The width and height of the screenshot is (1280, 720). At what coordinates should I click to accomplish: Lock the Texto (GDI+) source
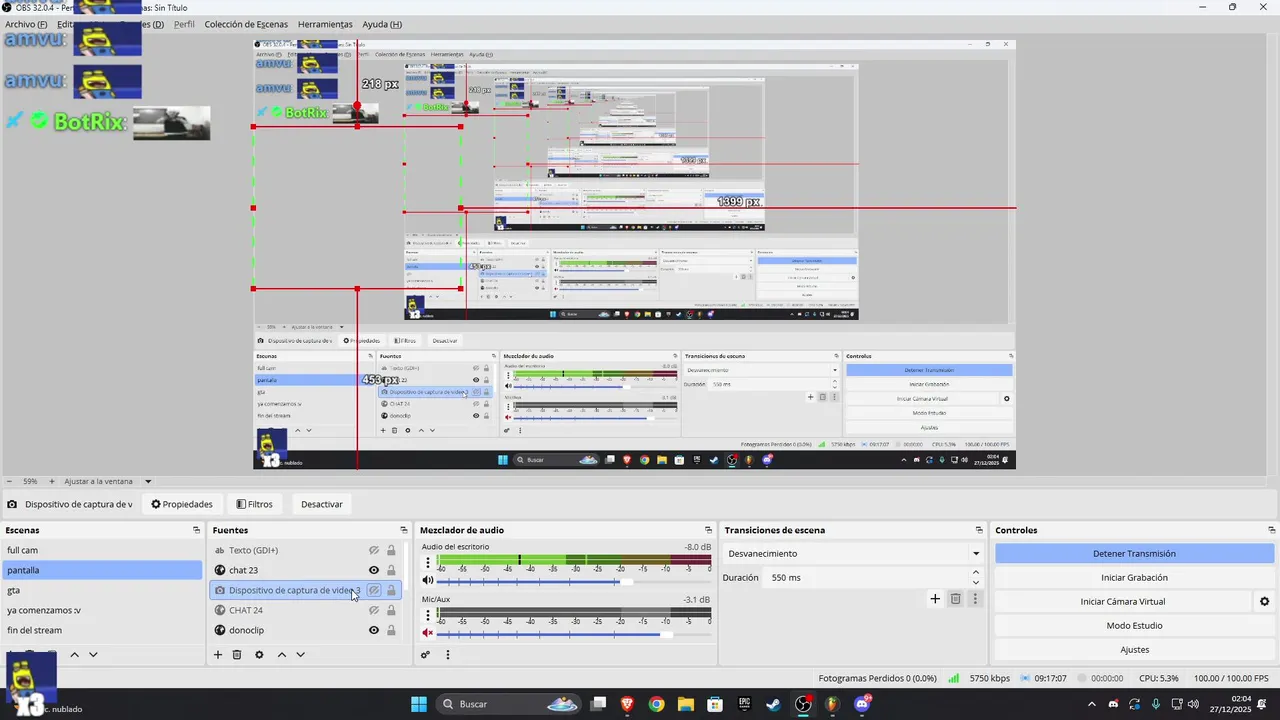tap(391, 550)
